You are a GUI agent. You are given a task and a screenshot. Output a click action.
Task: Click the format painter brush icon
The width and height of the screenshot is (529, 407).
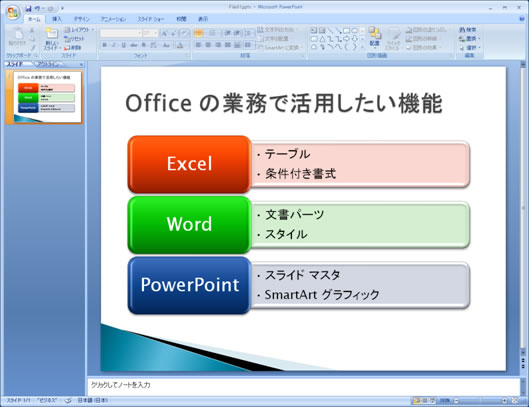pyautogui.click(x=33, y=48)
